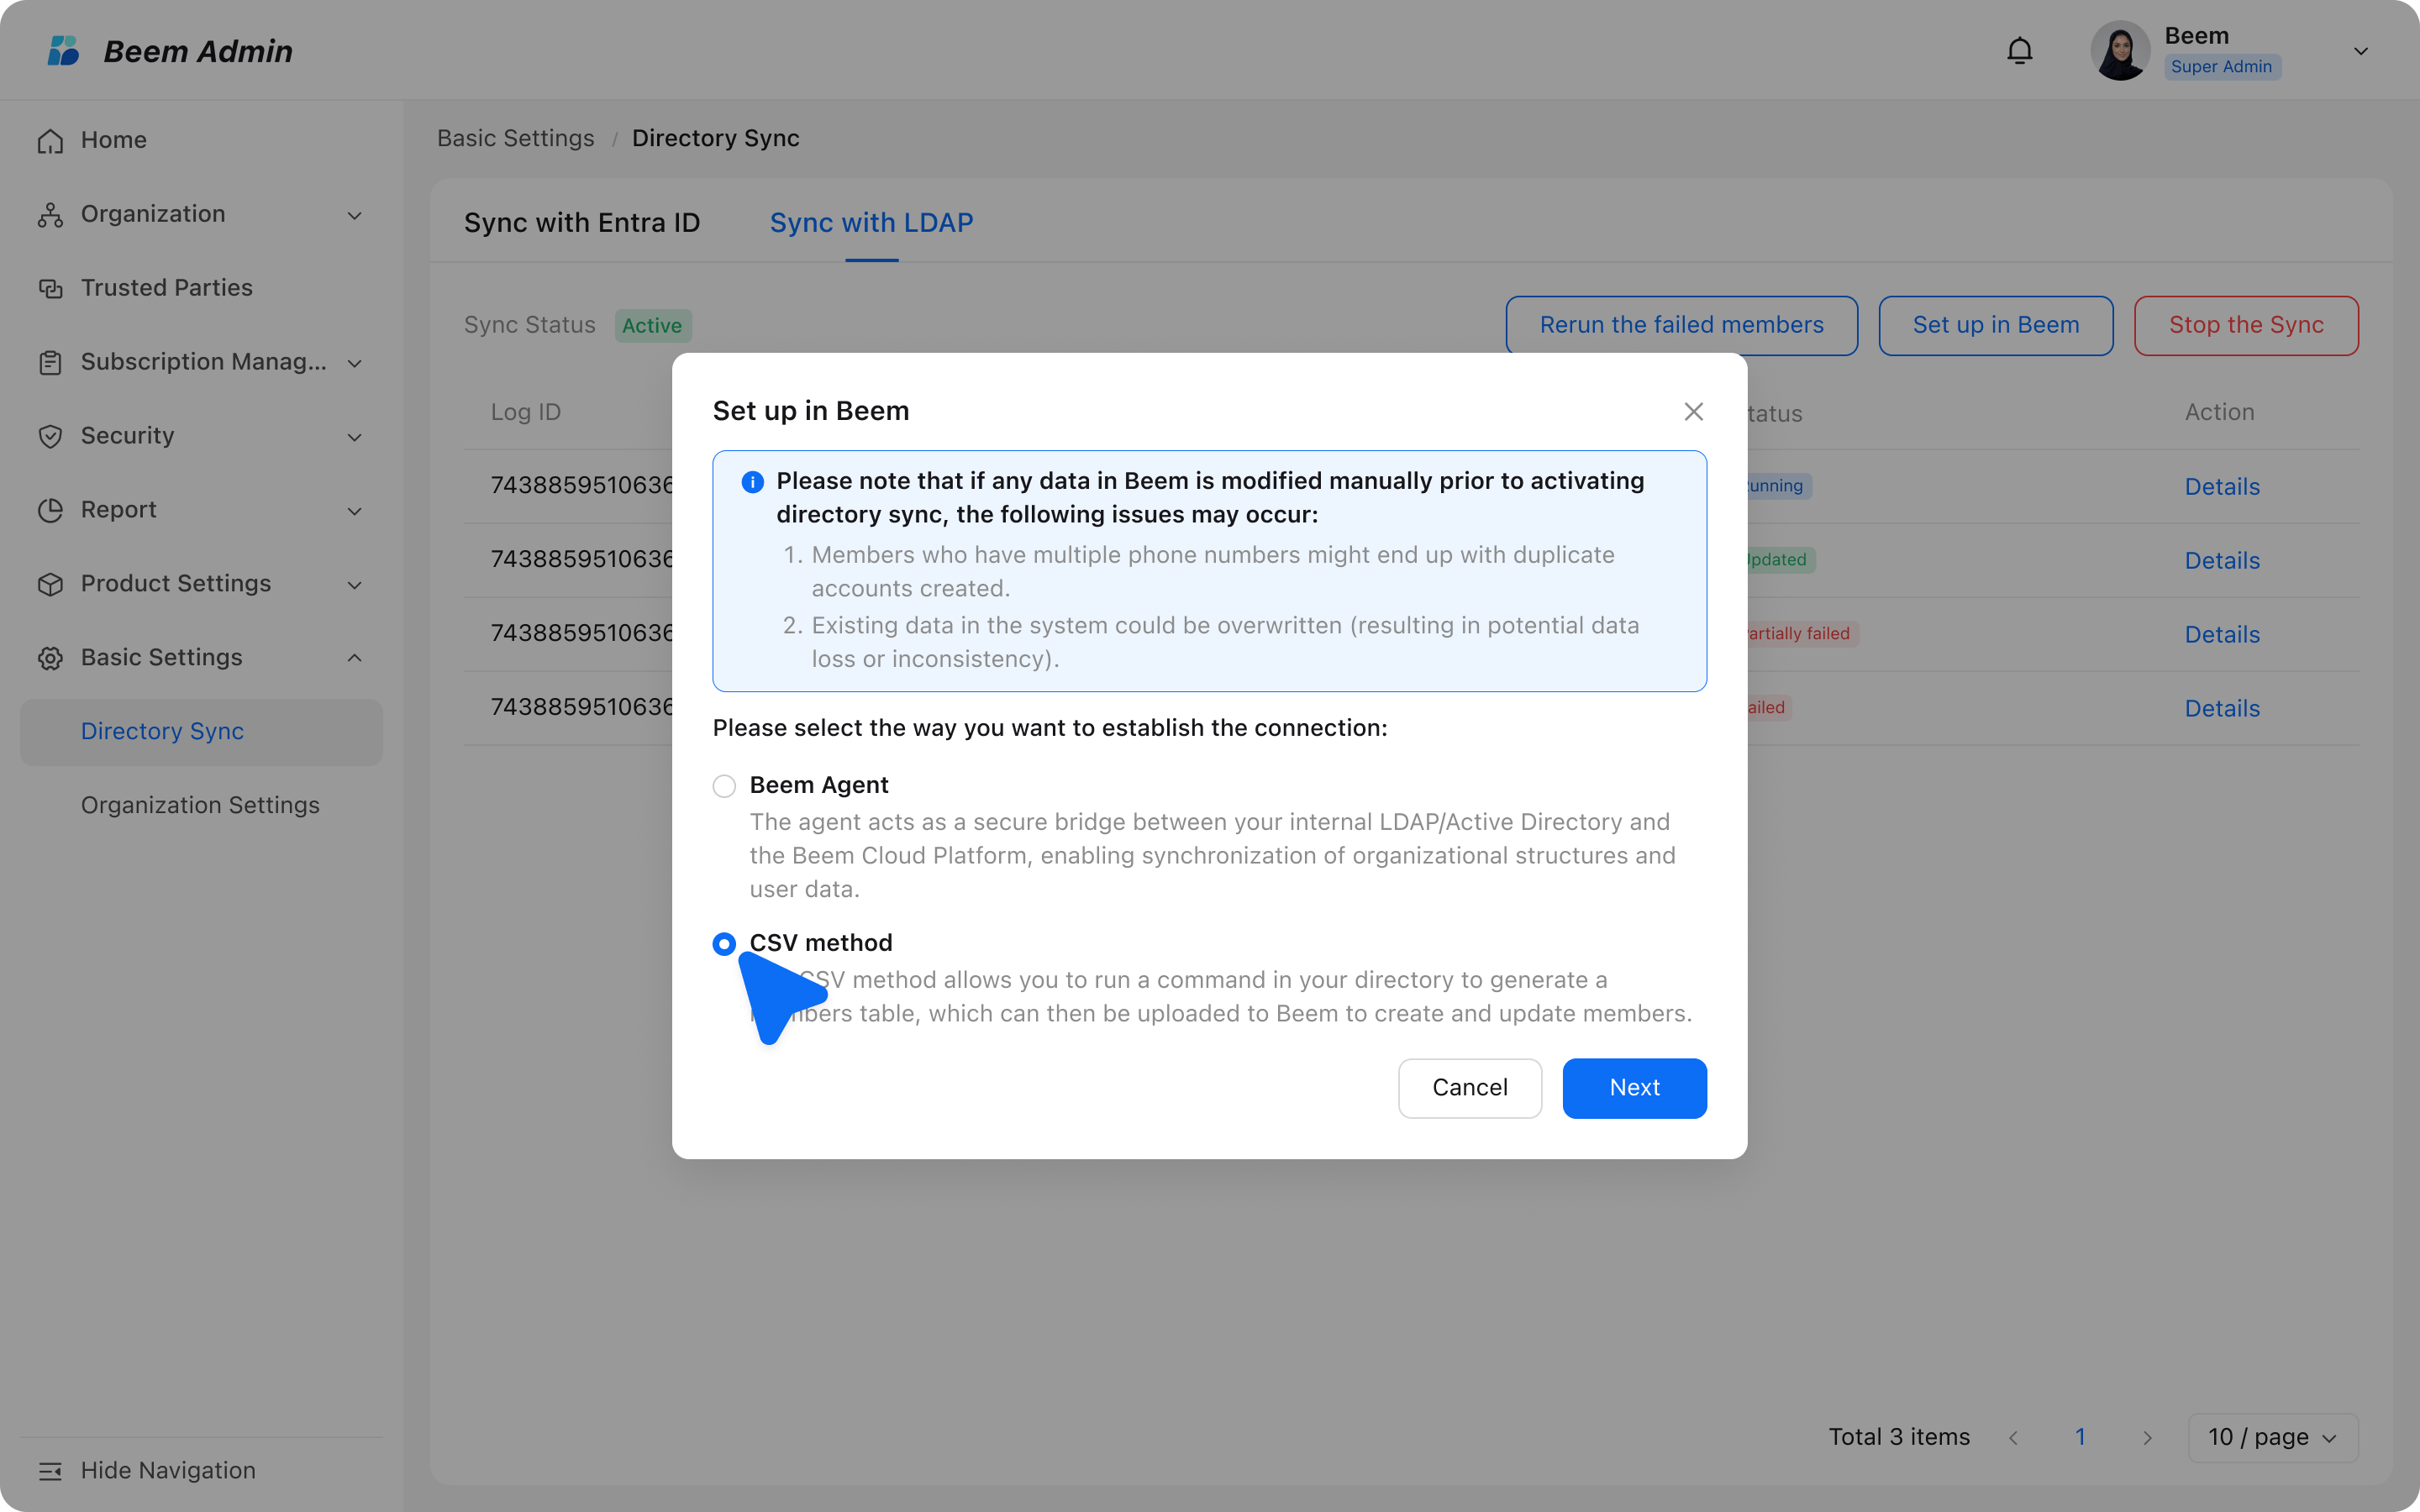Click the Super Admin role badge
This screenshot has height=1512, width=2420.
pyautogui.click(x=2222, y=67)
